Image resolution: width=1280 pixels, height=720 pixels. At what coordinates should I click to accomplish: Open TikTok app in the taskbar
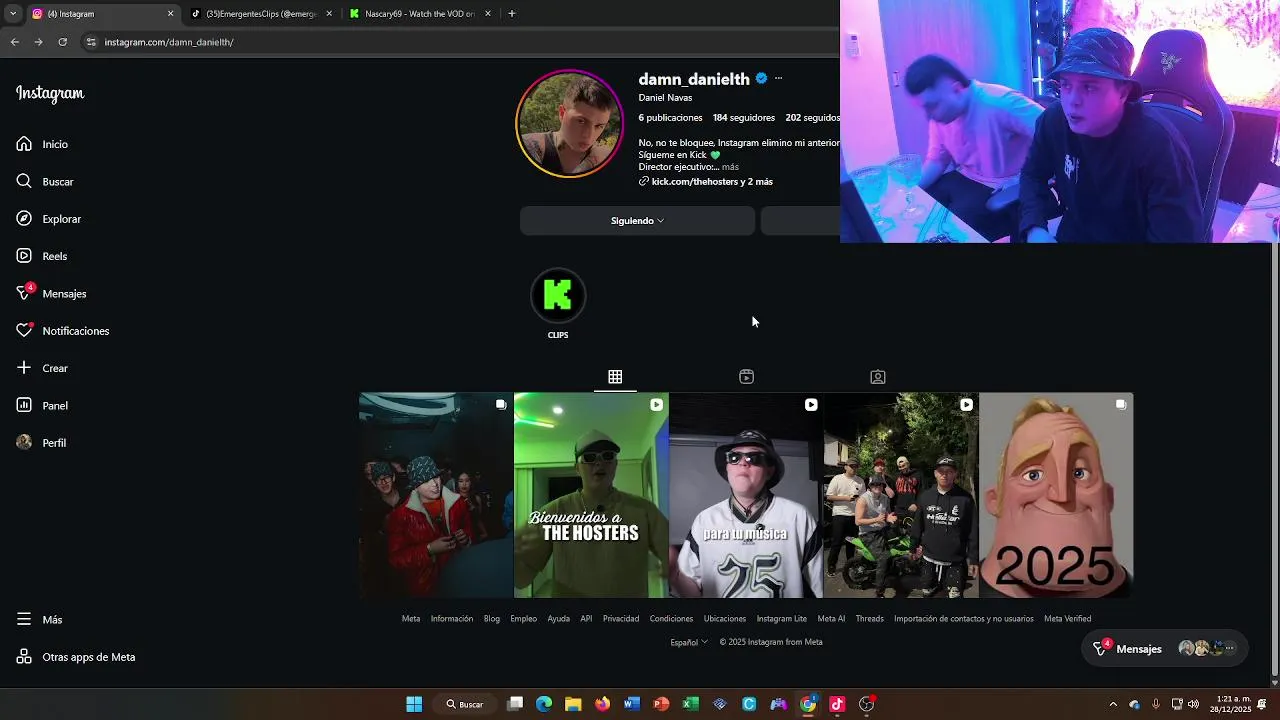click(x=837, y=704)
